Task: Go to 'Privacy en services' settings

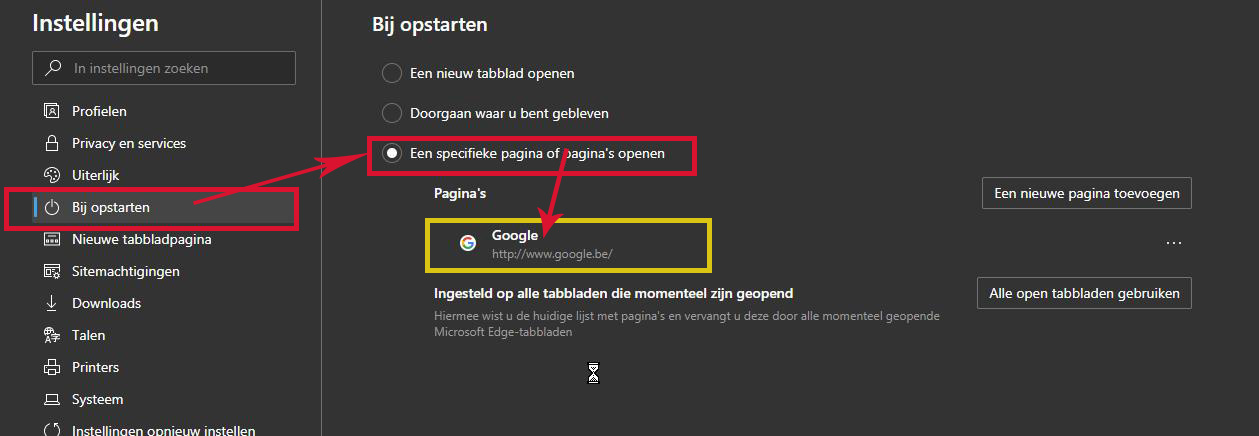Action: point(128,143)
